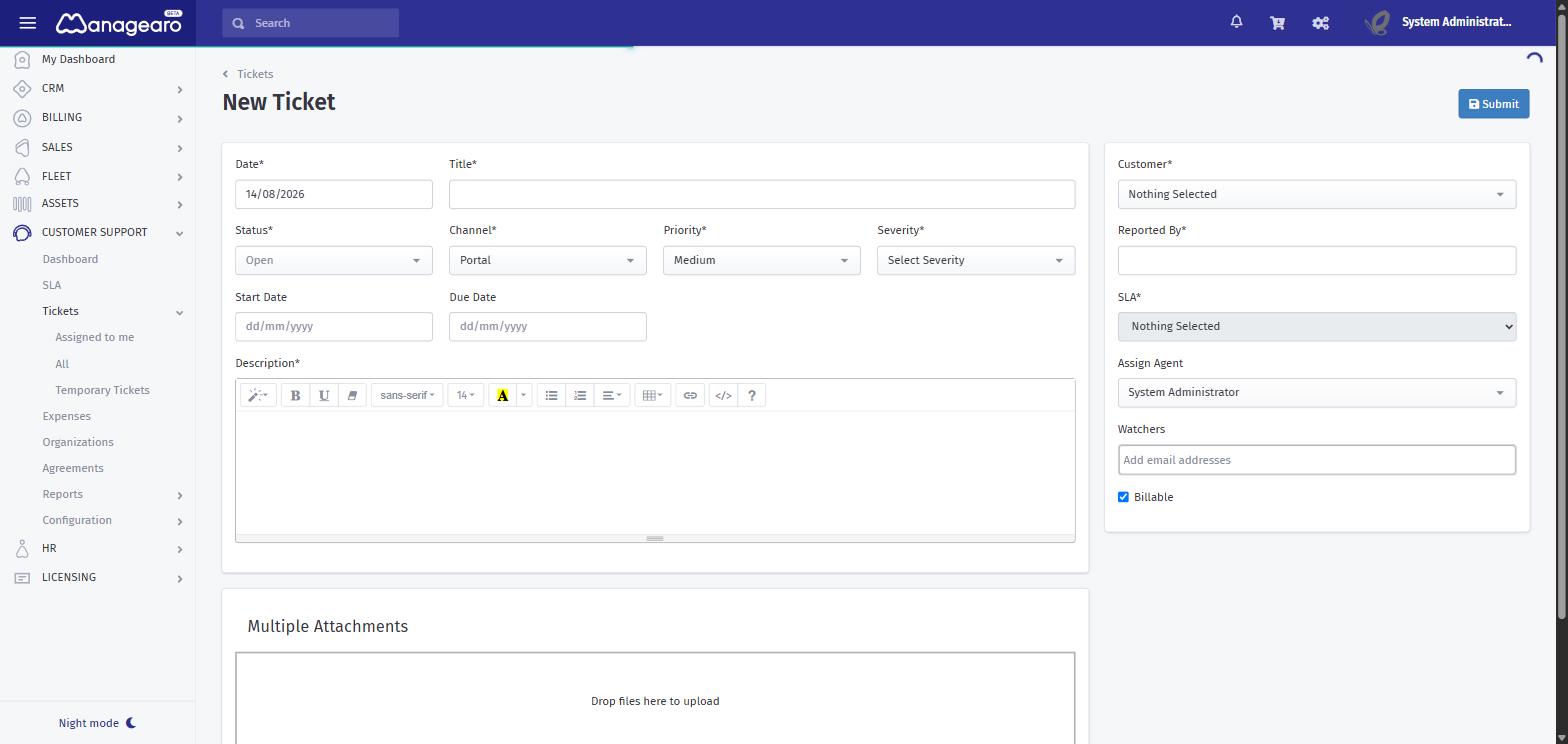Click the Licensing sidebar icon
Image resolution: width=1568 pixels, height=744 pixels.
[x=22, y=578]
